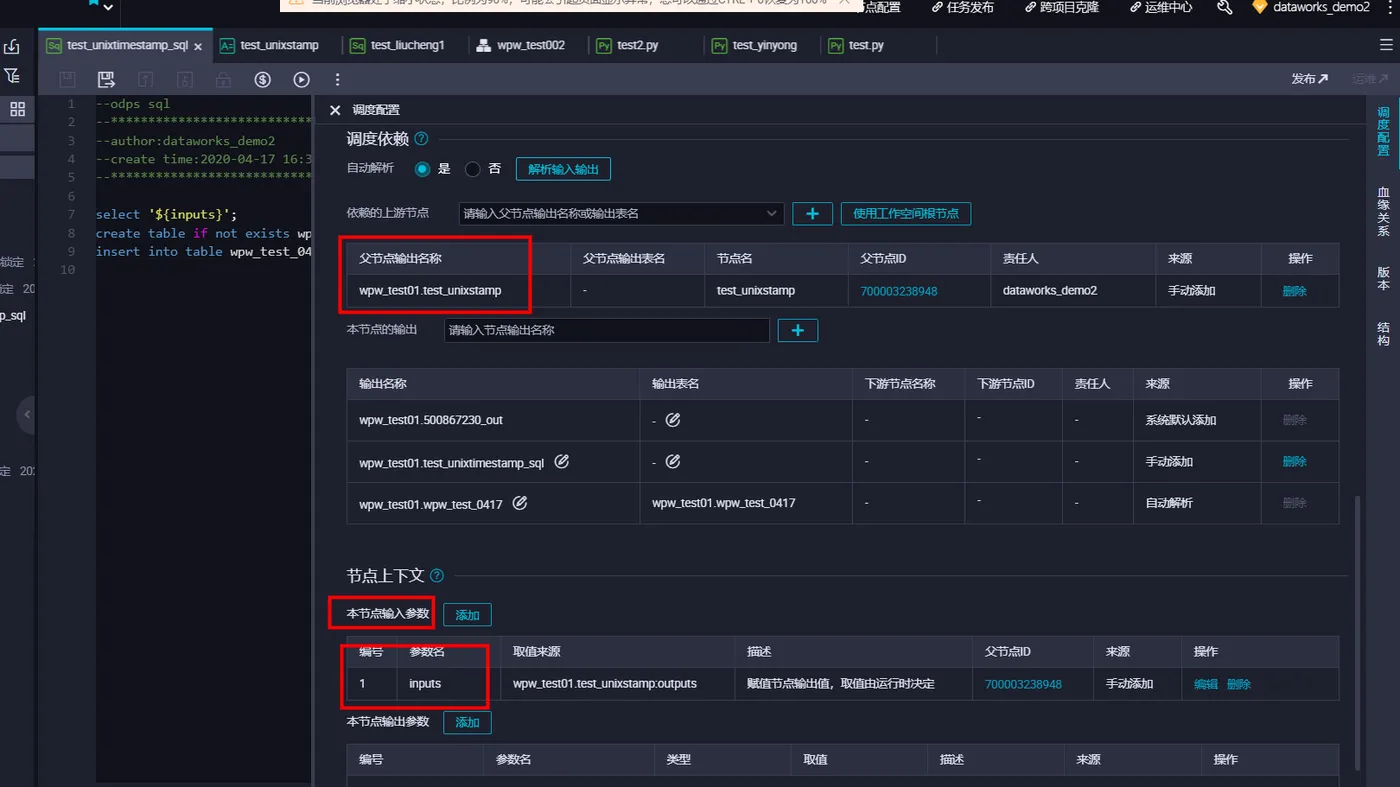Delete wpw_test01.test_unixstamp dependency row

point(1295,291)
